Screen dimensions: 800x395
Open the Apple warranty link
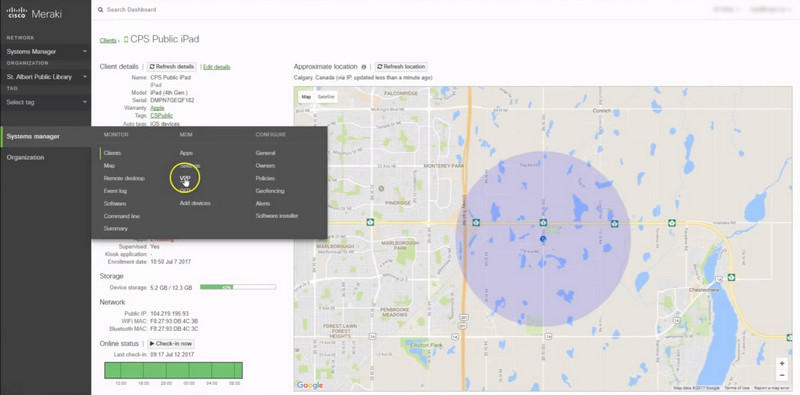click(x=157, y=108)
